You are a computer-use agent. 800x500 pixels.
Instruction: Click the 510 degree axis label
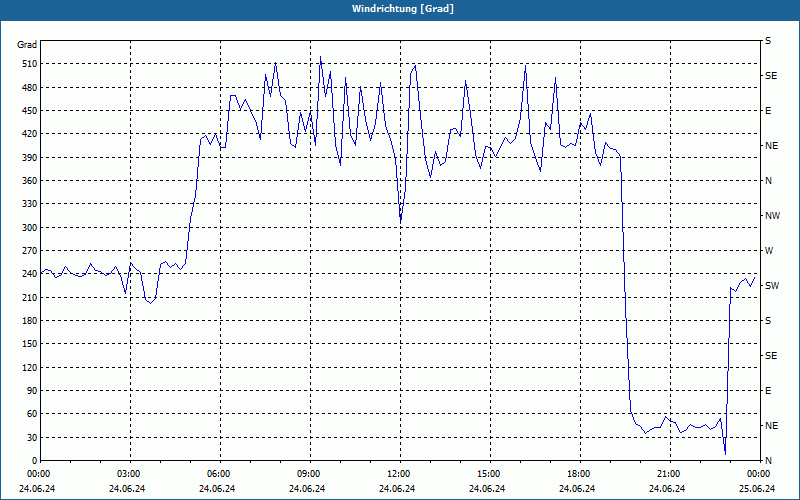tap(28, 64)
